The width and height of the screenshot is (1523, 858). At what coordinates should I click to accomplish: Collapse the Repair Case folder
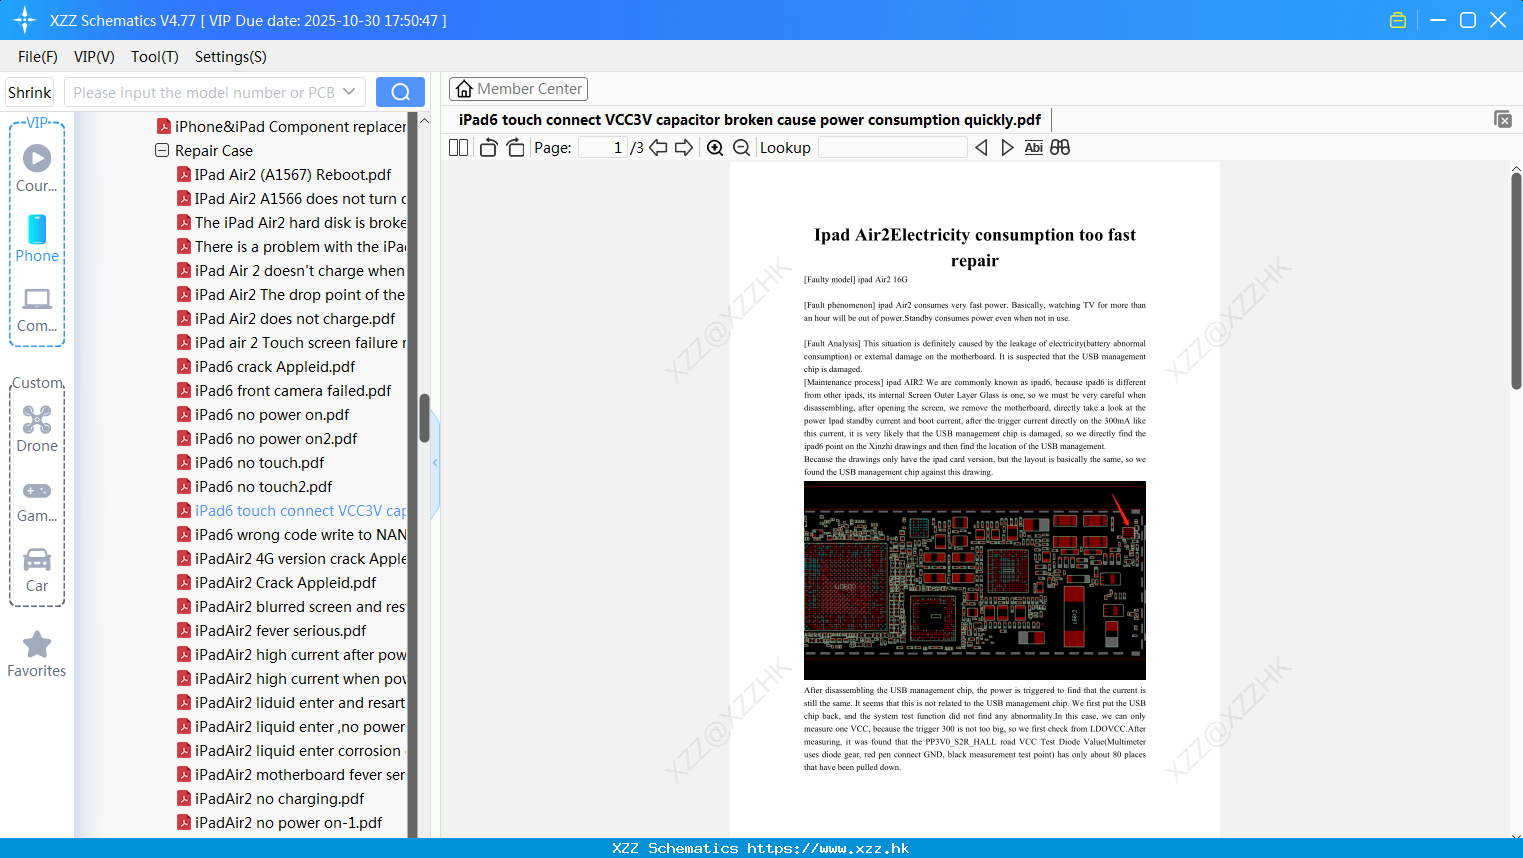162,151
